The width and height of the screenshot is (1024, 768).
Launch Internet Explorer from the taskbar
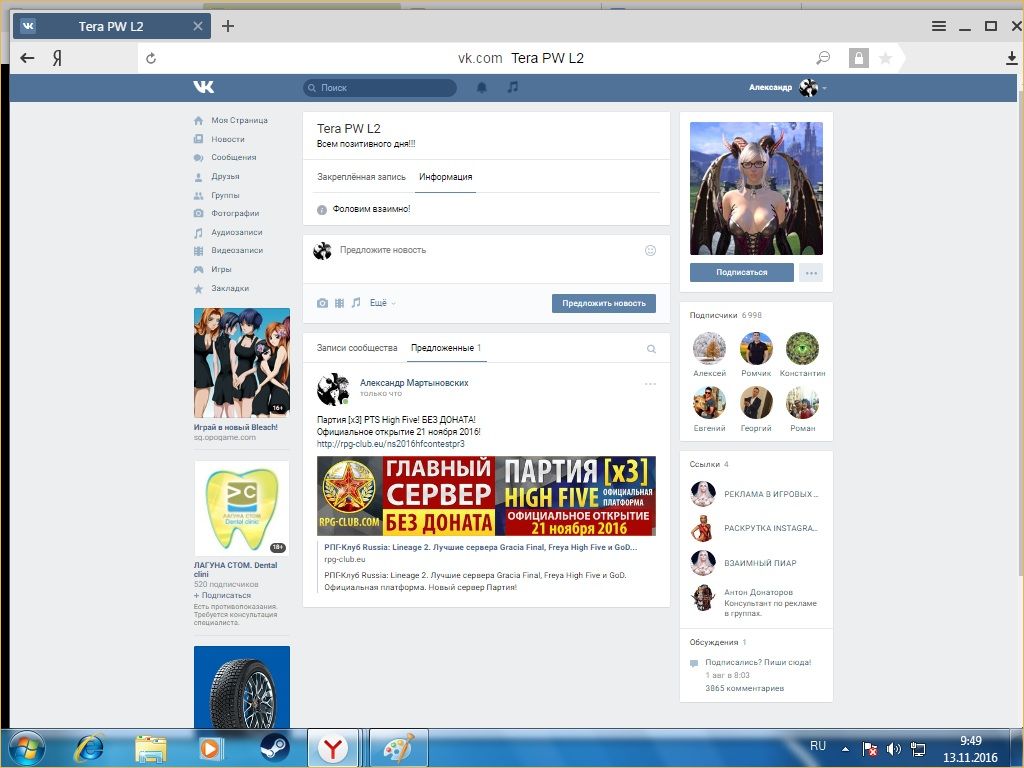coord(88,748)
